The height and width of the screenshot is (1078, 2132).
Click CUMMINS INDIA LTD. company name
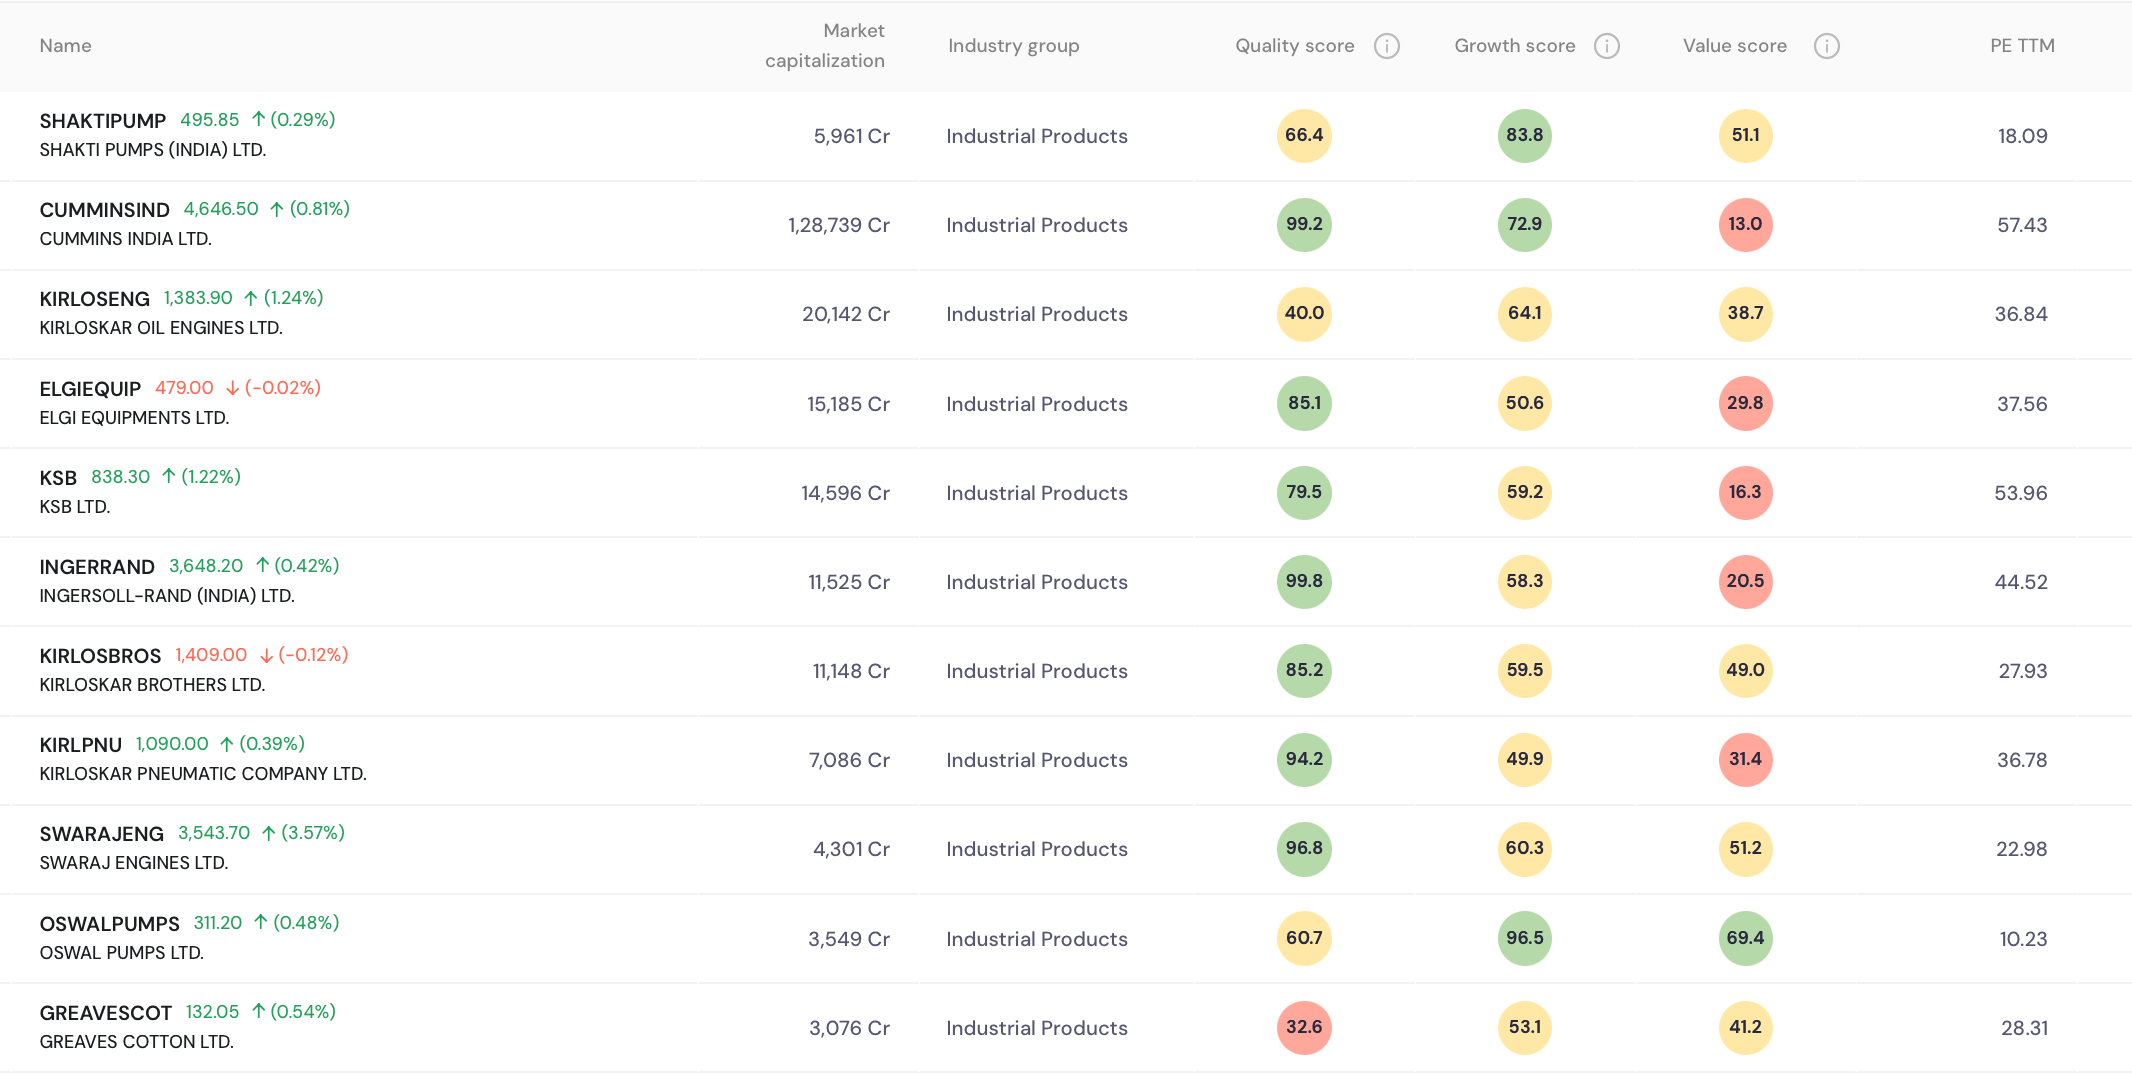[x=125, y=239]
